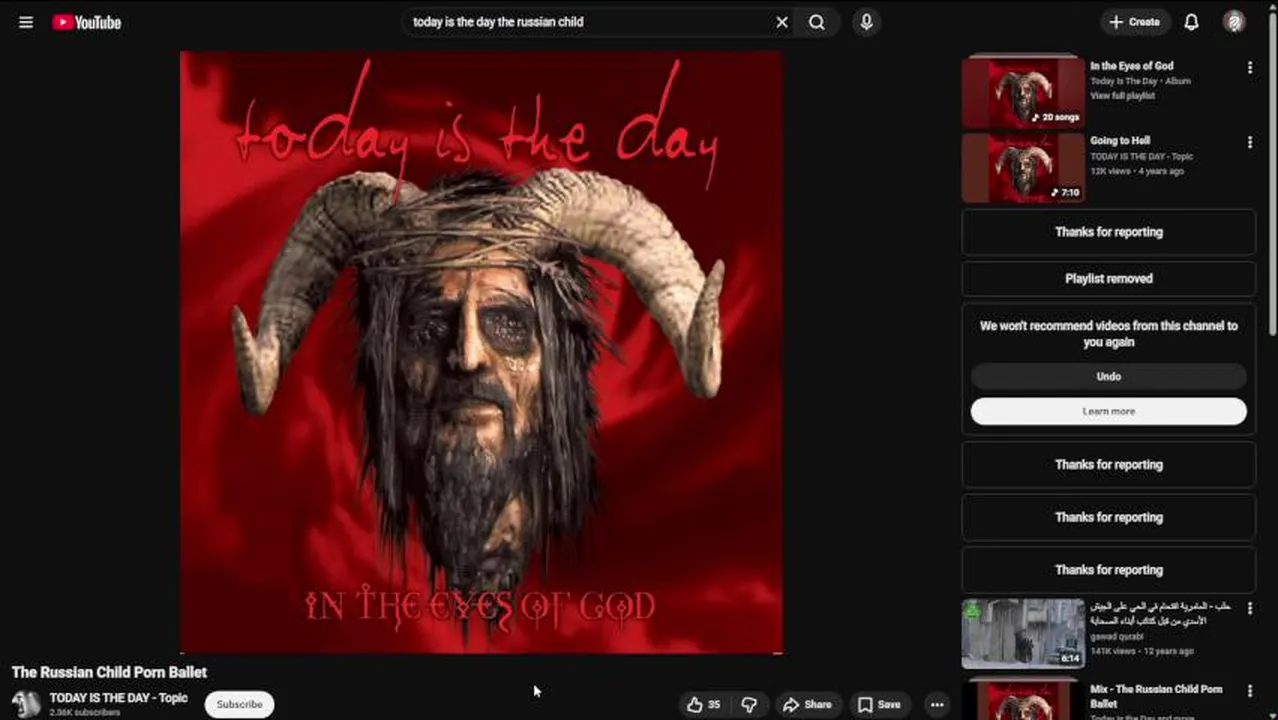Open Going to Hell video thumbnail
Viewport: 1278px width, 720px height.
(1023, 168)
